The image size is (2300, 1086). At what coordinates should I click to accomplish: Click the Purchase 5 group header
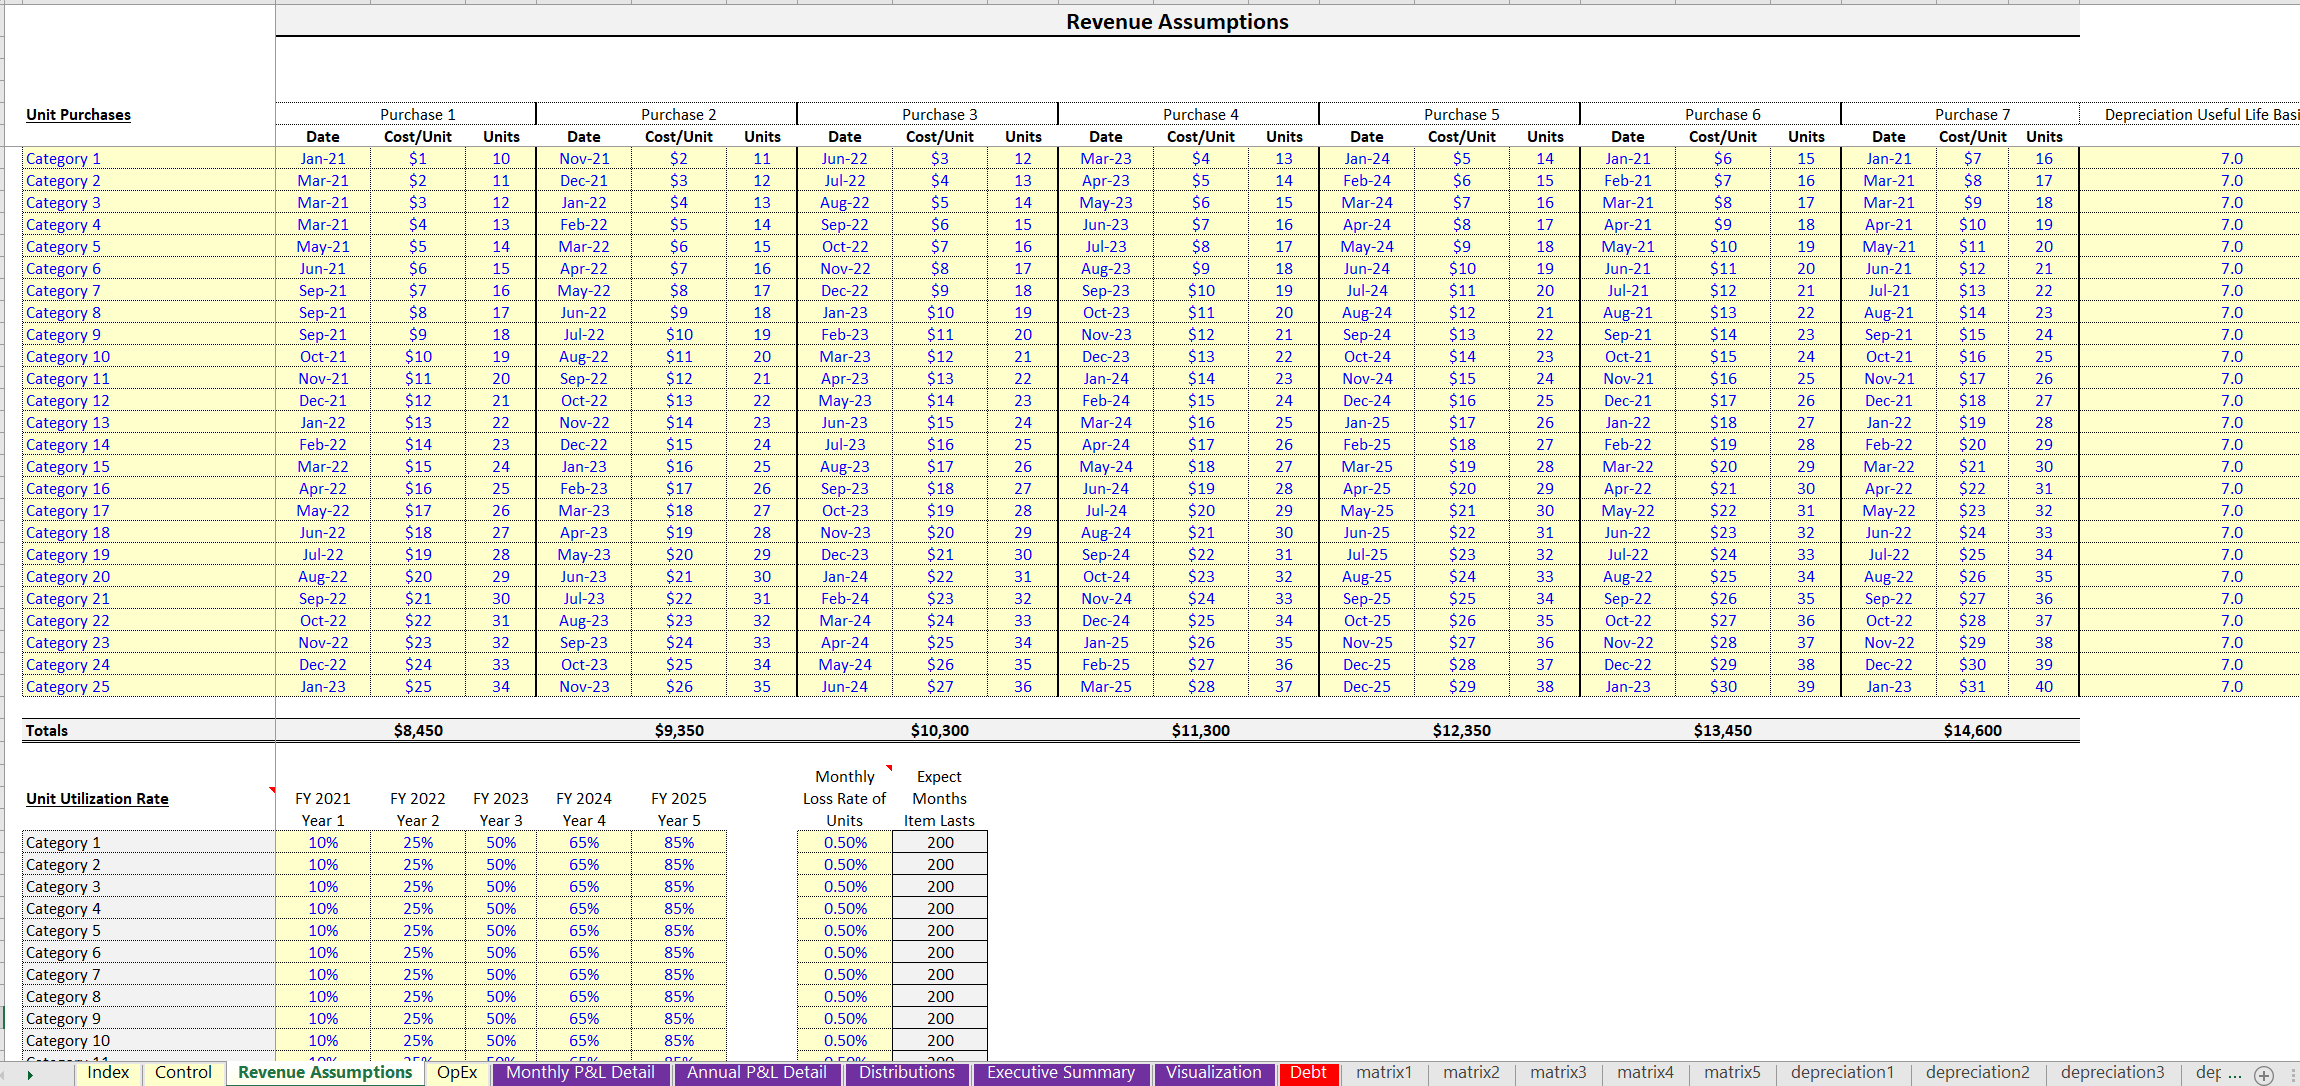(1461, 115)
